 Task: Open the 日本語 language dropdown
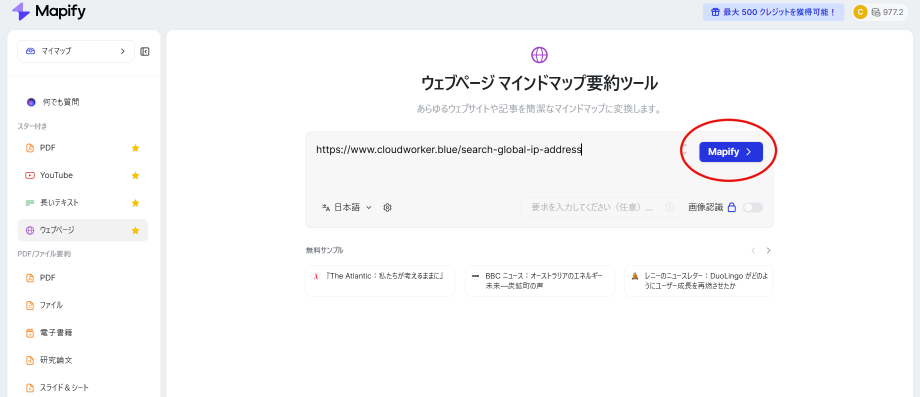click(347, 207)
